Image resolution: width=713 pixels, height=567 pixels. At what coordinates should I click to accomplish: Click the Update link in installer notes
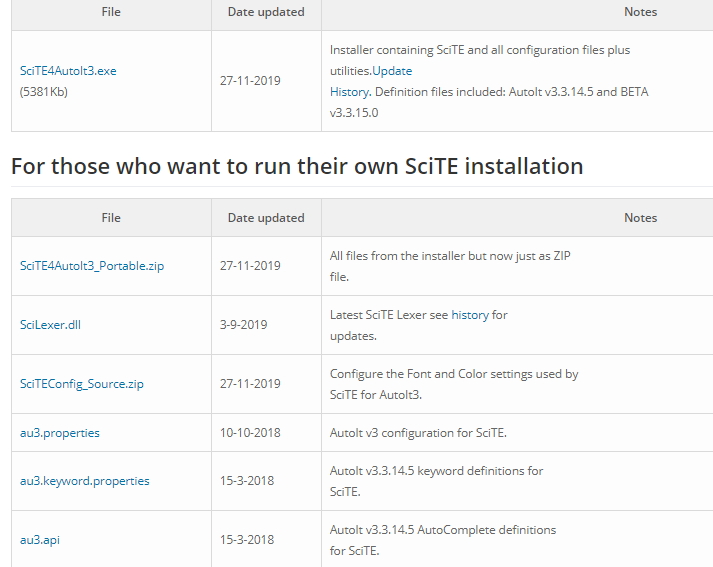[392, 71]
